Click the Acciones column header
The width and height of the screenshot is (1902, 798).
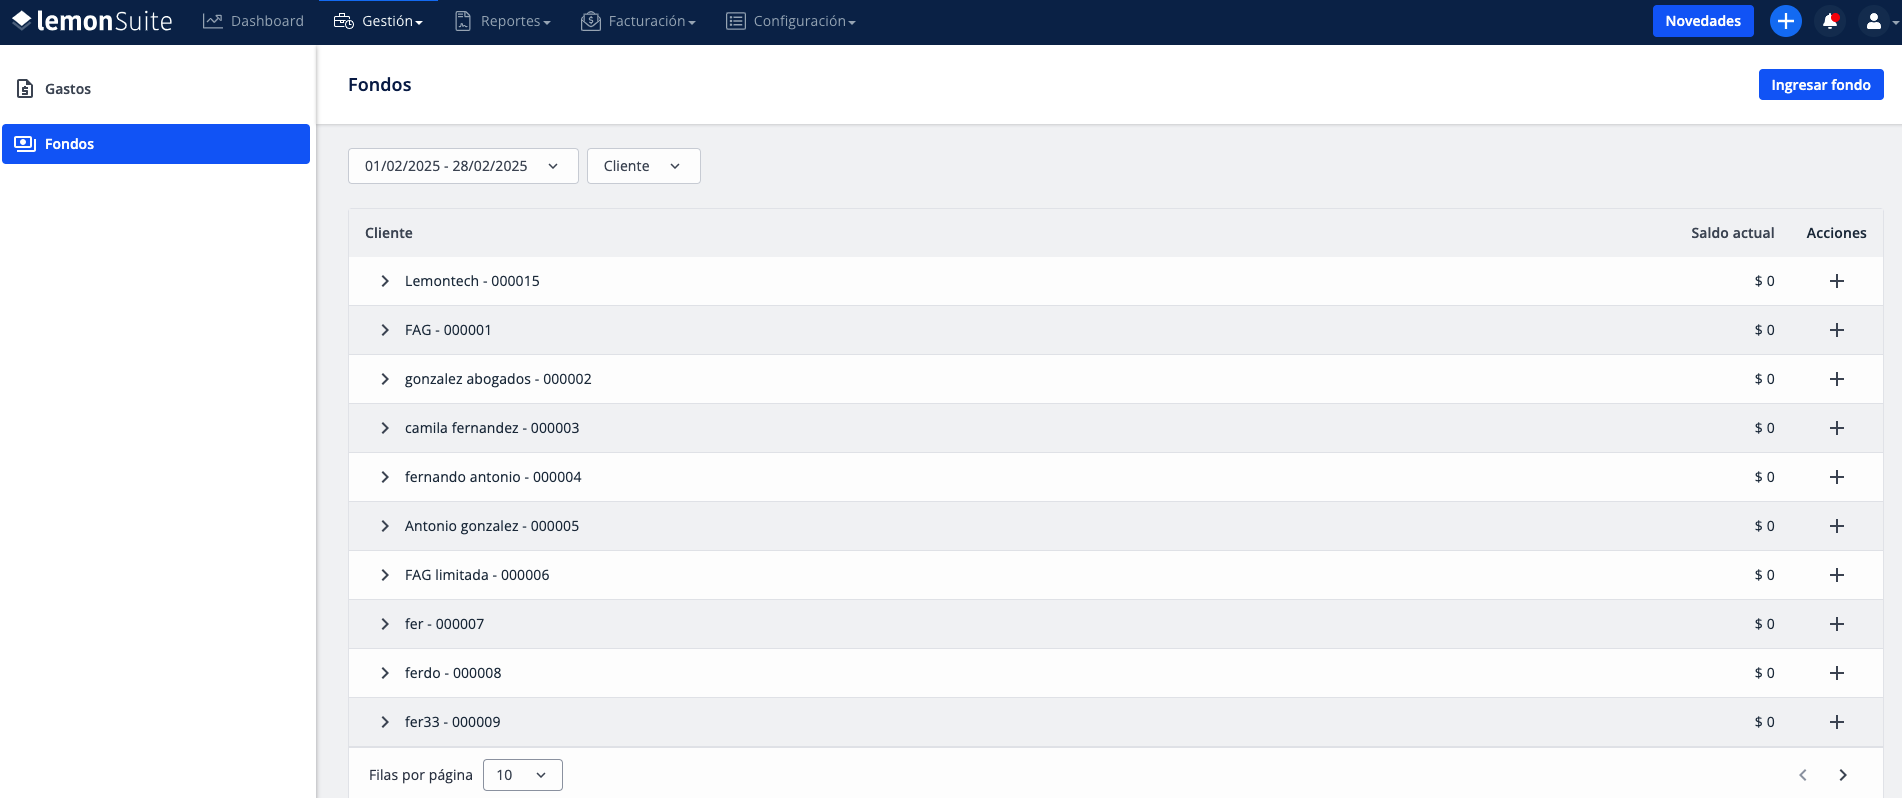point(1836,233)
